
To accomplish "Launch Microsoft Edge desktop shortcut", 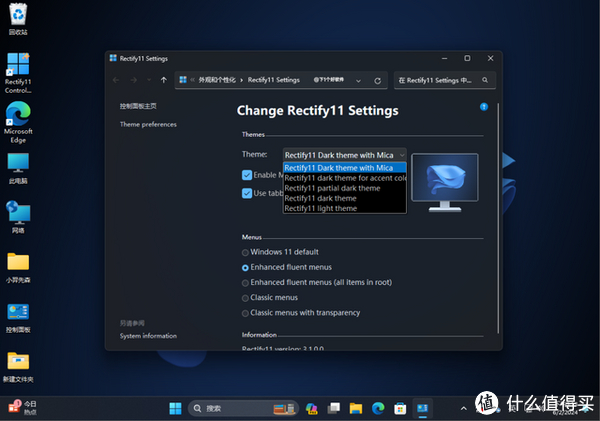I will coord(18,122).
